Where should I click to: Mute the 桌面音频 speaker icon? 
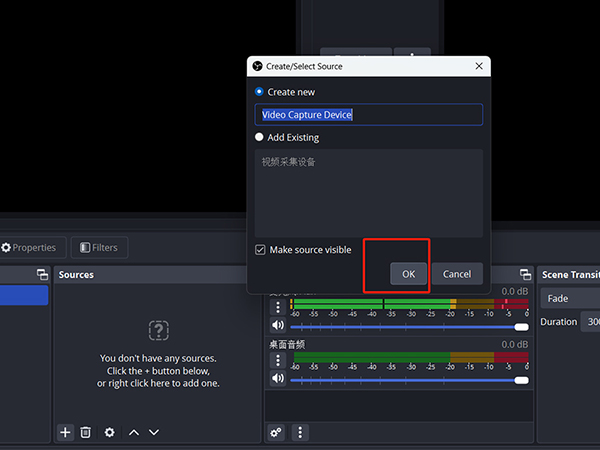click(277, 380)
